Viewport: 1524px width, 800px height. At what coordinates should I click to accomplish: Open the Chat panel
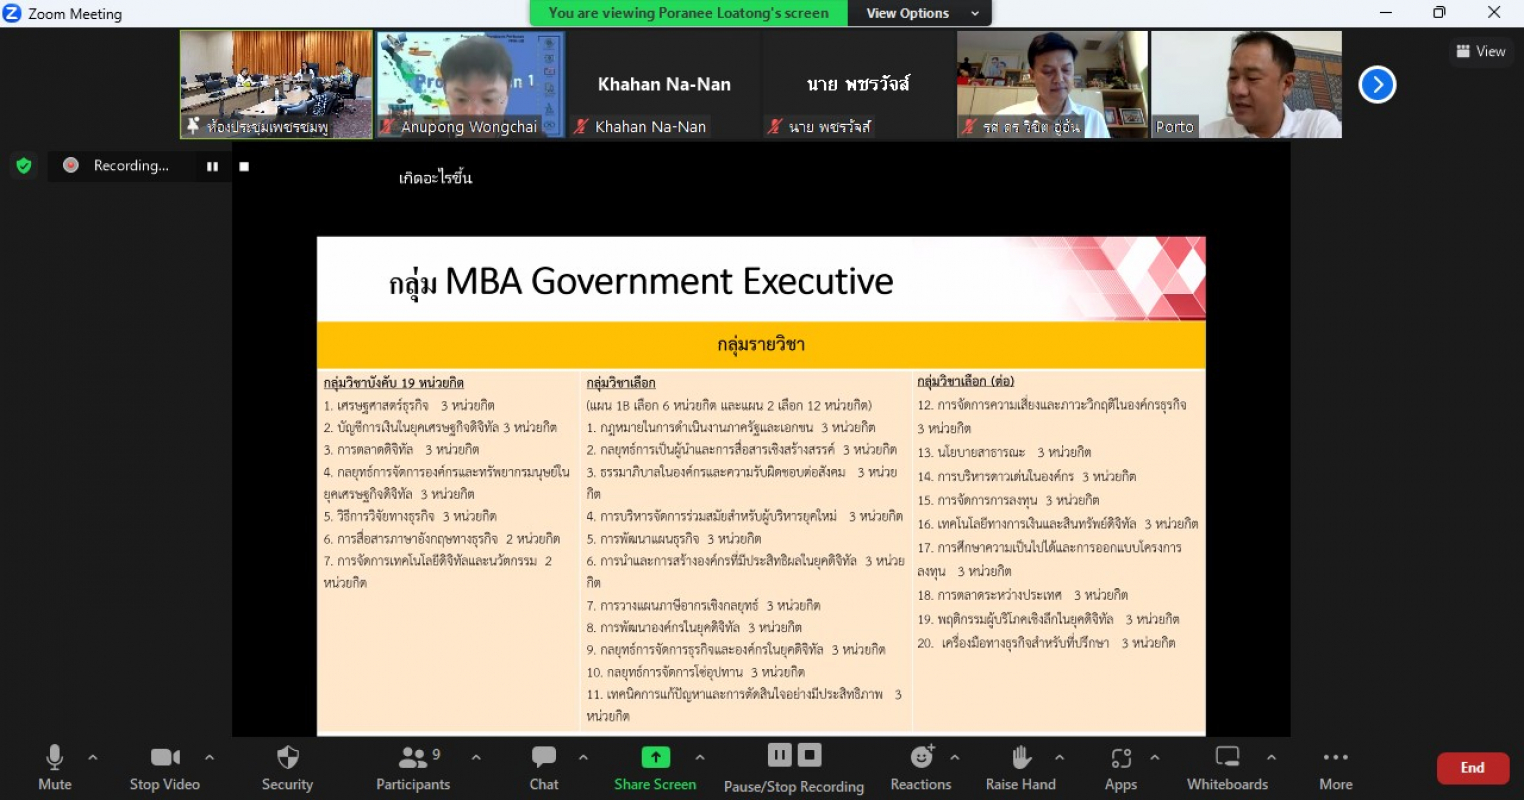click(x=544, y=768)
